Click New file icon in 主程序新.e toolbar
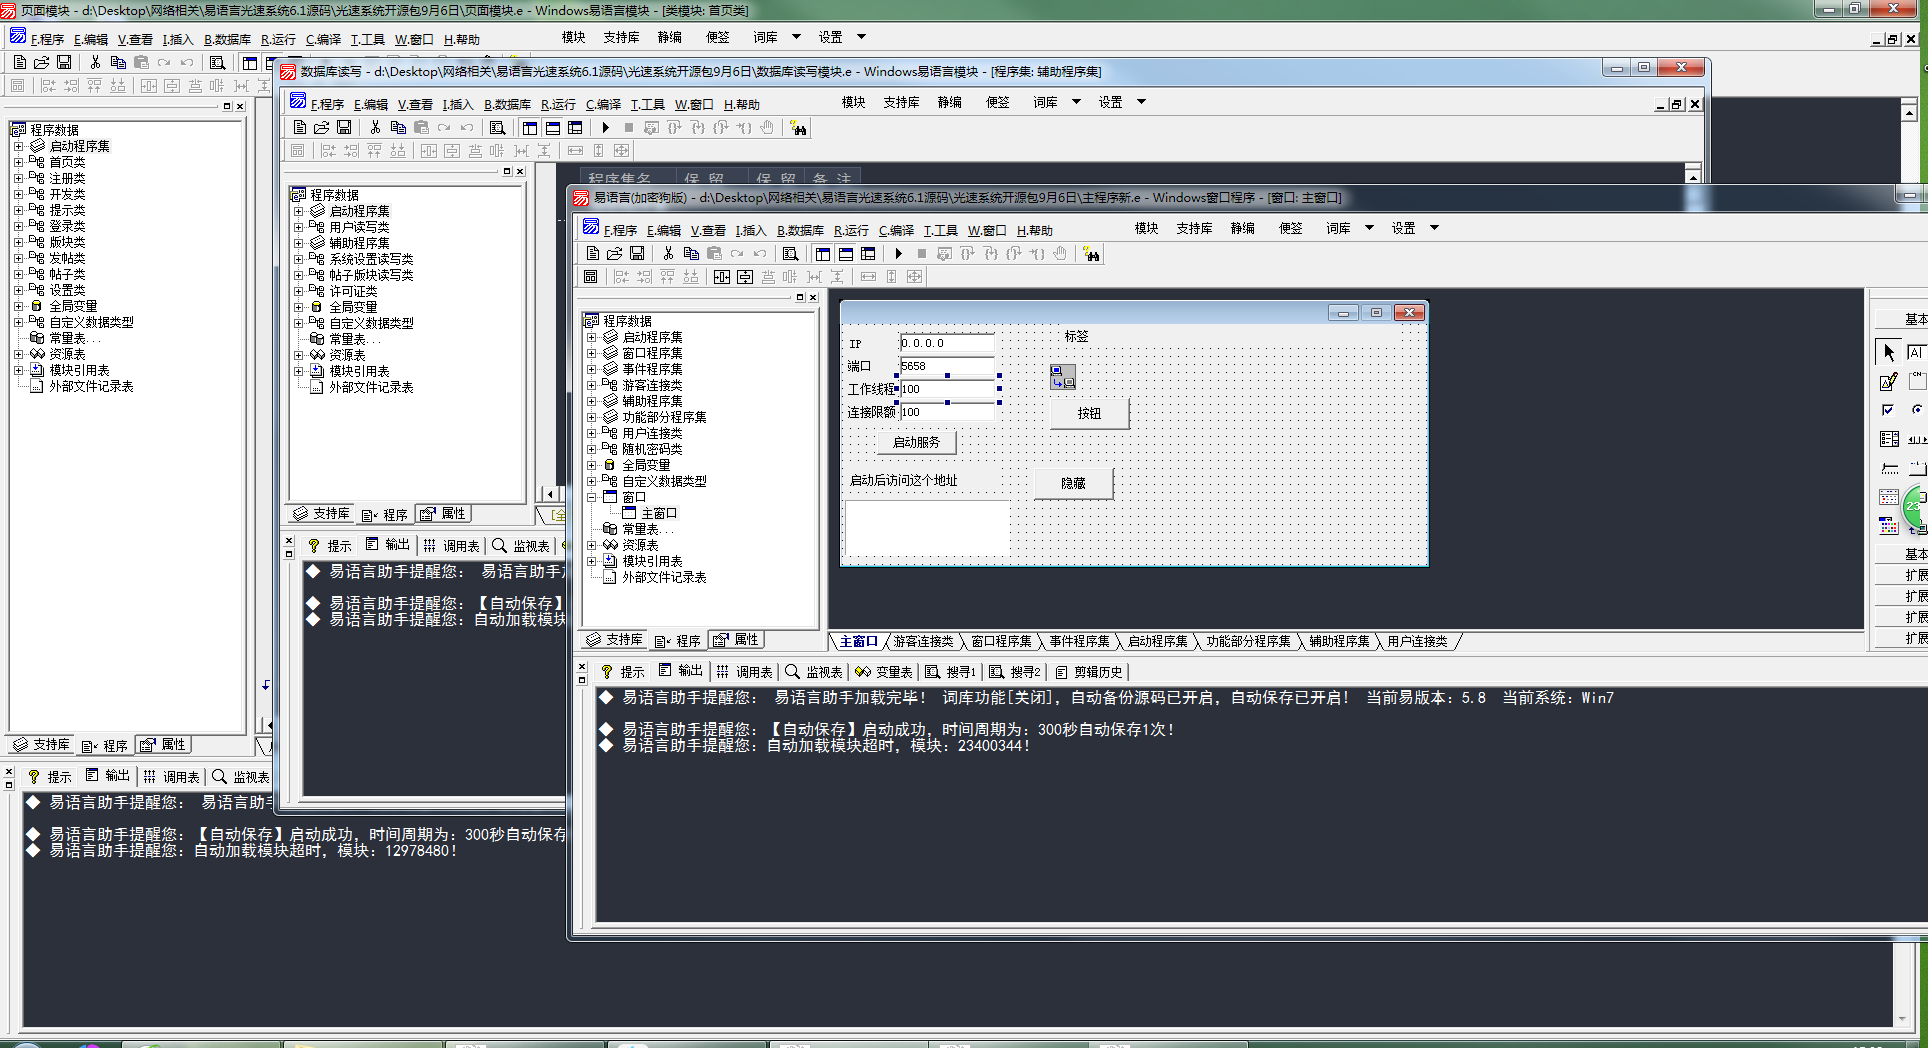This screenshot has width=1928, height=1048. tap(592, 254)
